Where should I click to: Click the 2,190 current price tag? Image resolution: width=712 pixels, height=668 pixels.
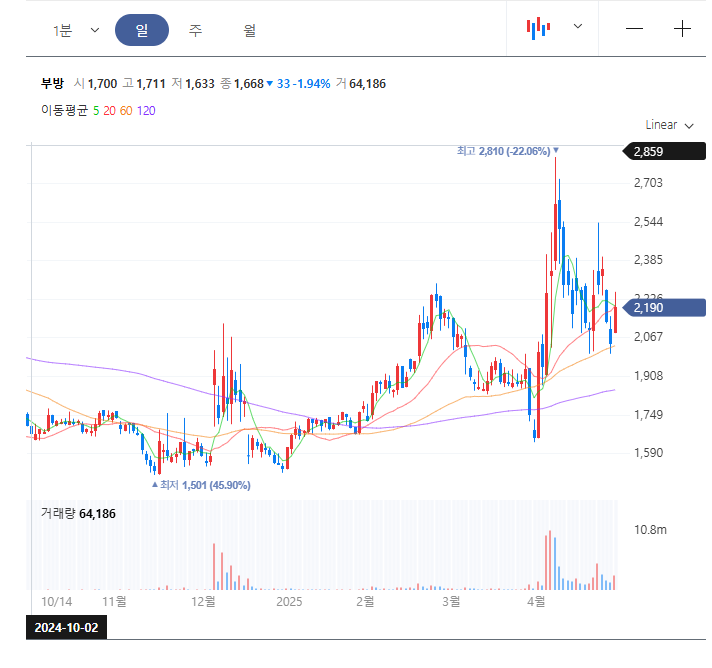click(664, 308)
